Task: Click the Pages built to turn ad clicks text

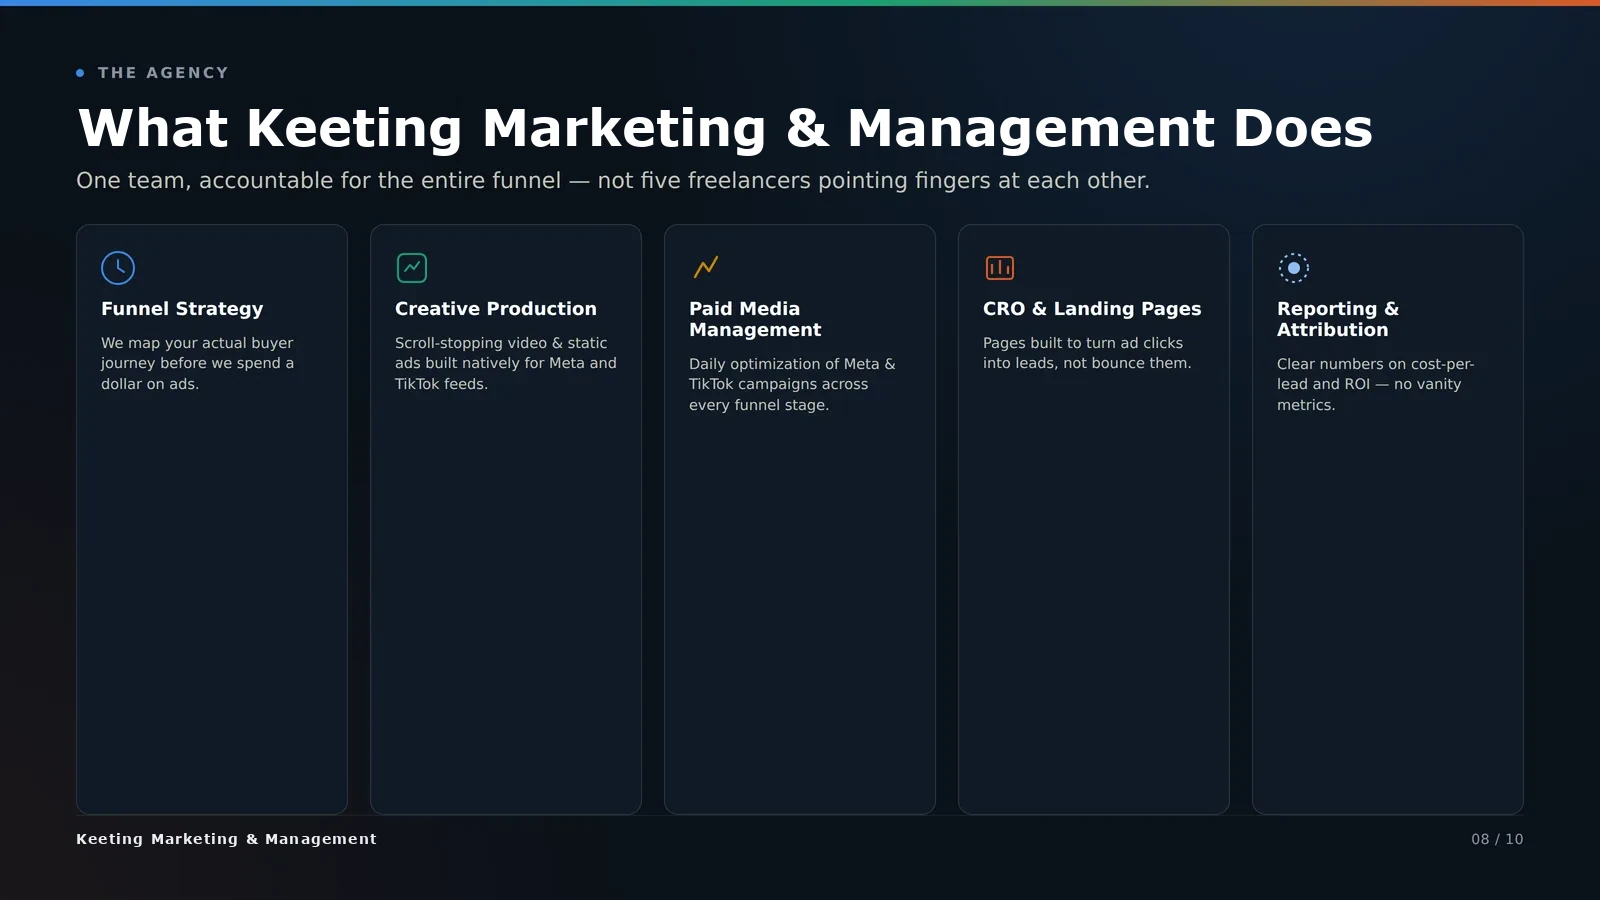Action: point(1087,353)
